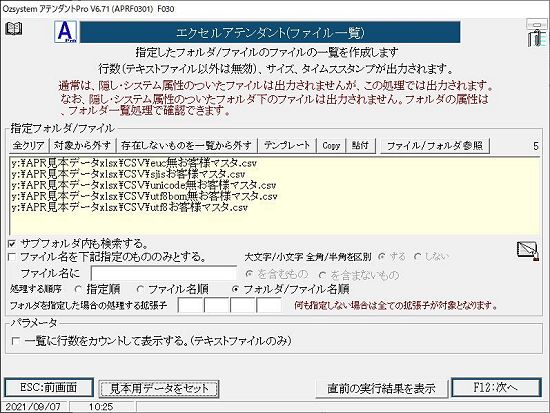The image size is (550, 413).
Task: Open the テンプレート button
Action: coord(287,146)
